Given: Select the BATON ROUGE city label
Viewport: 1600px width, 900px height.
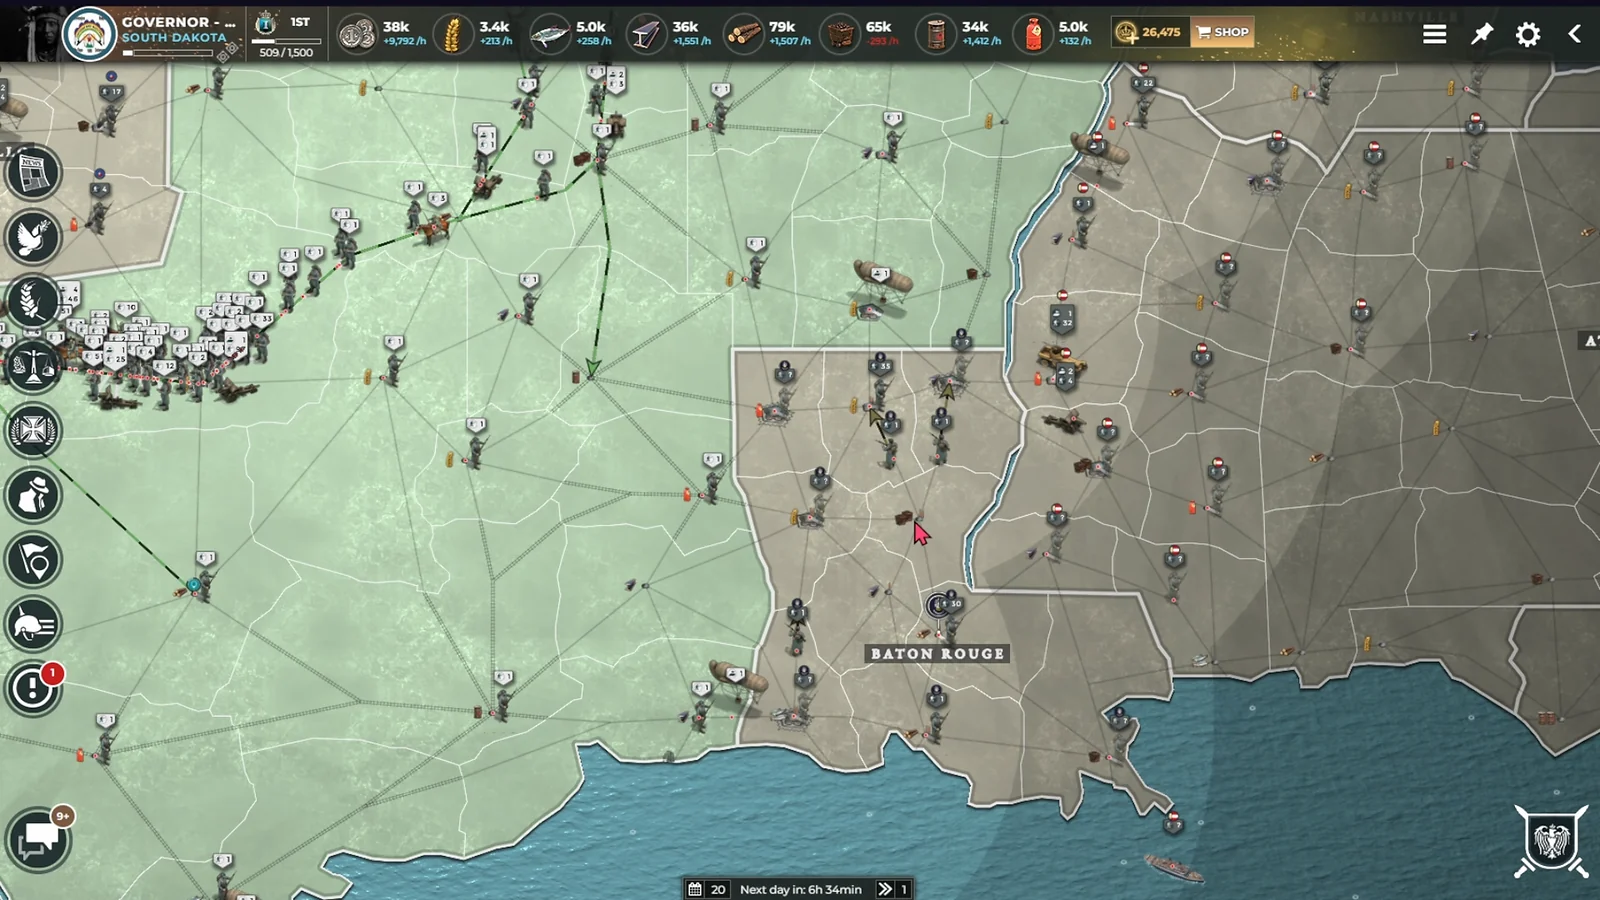Looking at the screenshot, I should 937,654.
